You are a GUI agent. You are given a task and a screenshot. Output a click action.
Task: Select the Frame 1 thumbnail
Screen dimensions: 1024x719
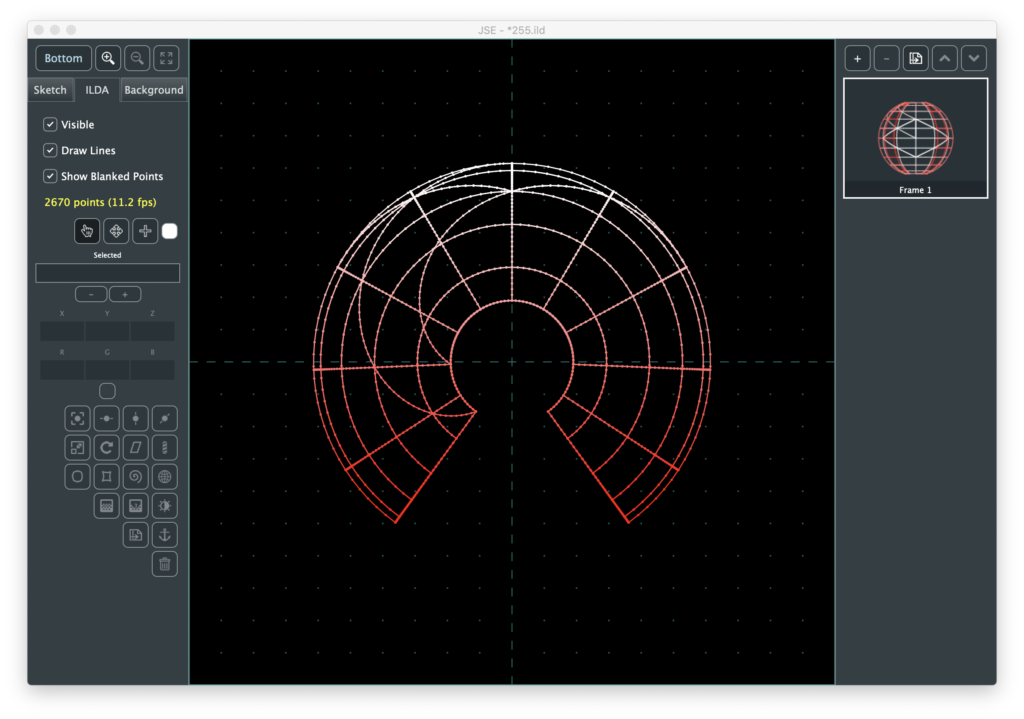pyautogui.click(x=915, y=138)
